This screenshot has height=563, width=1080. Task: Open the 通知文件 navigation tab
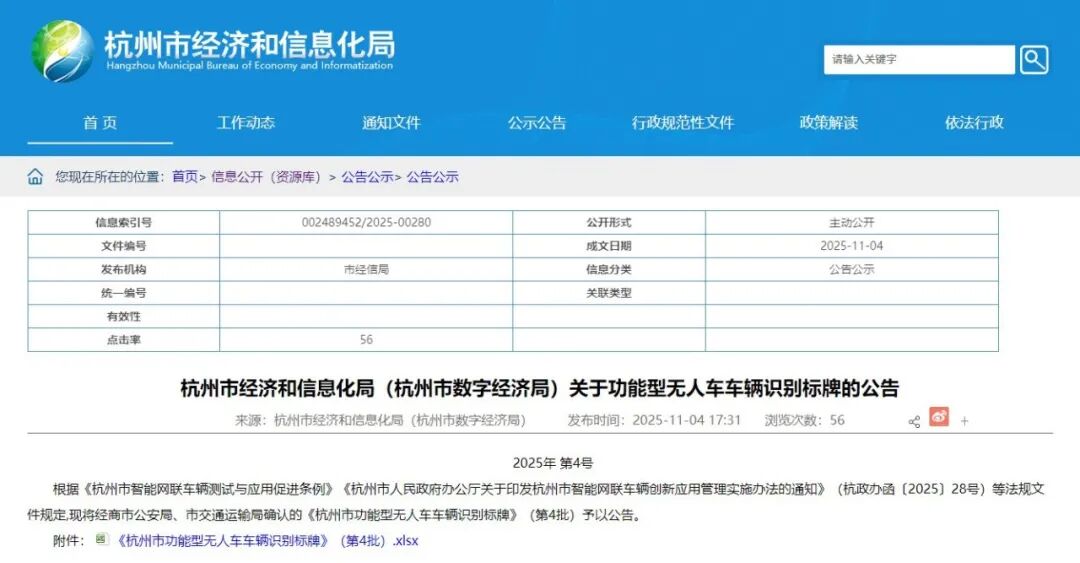pyautogui.click(x=391, y=123)
